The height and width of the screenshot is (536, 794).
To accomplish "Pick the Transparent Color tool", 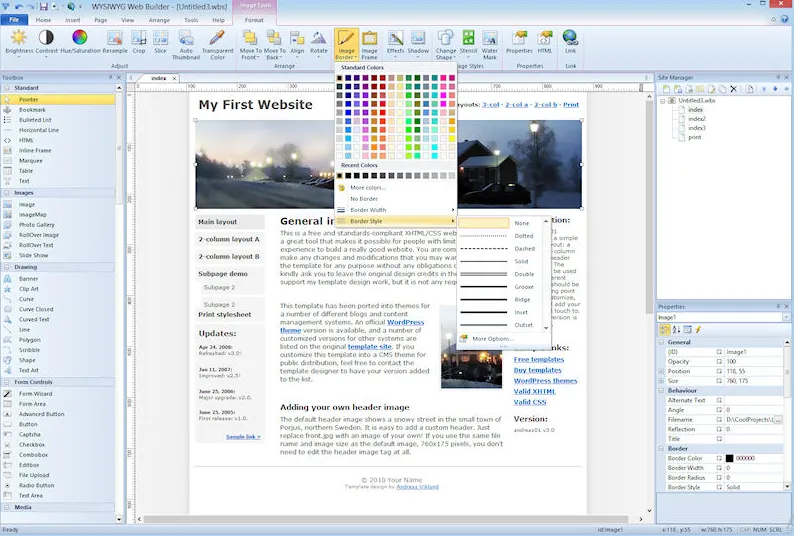I will (x=217, y=37).
